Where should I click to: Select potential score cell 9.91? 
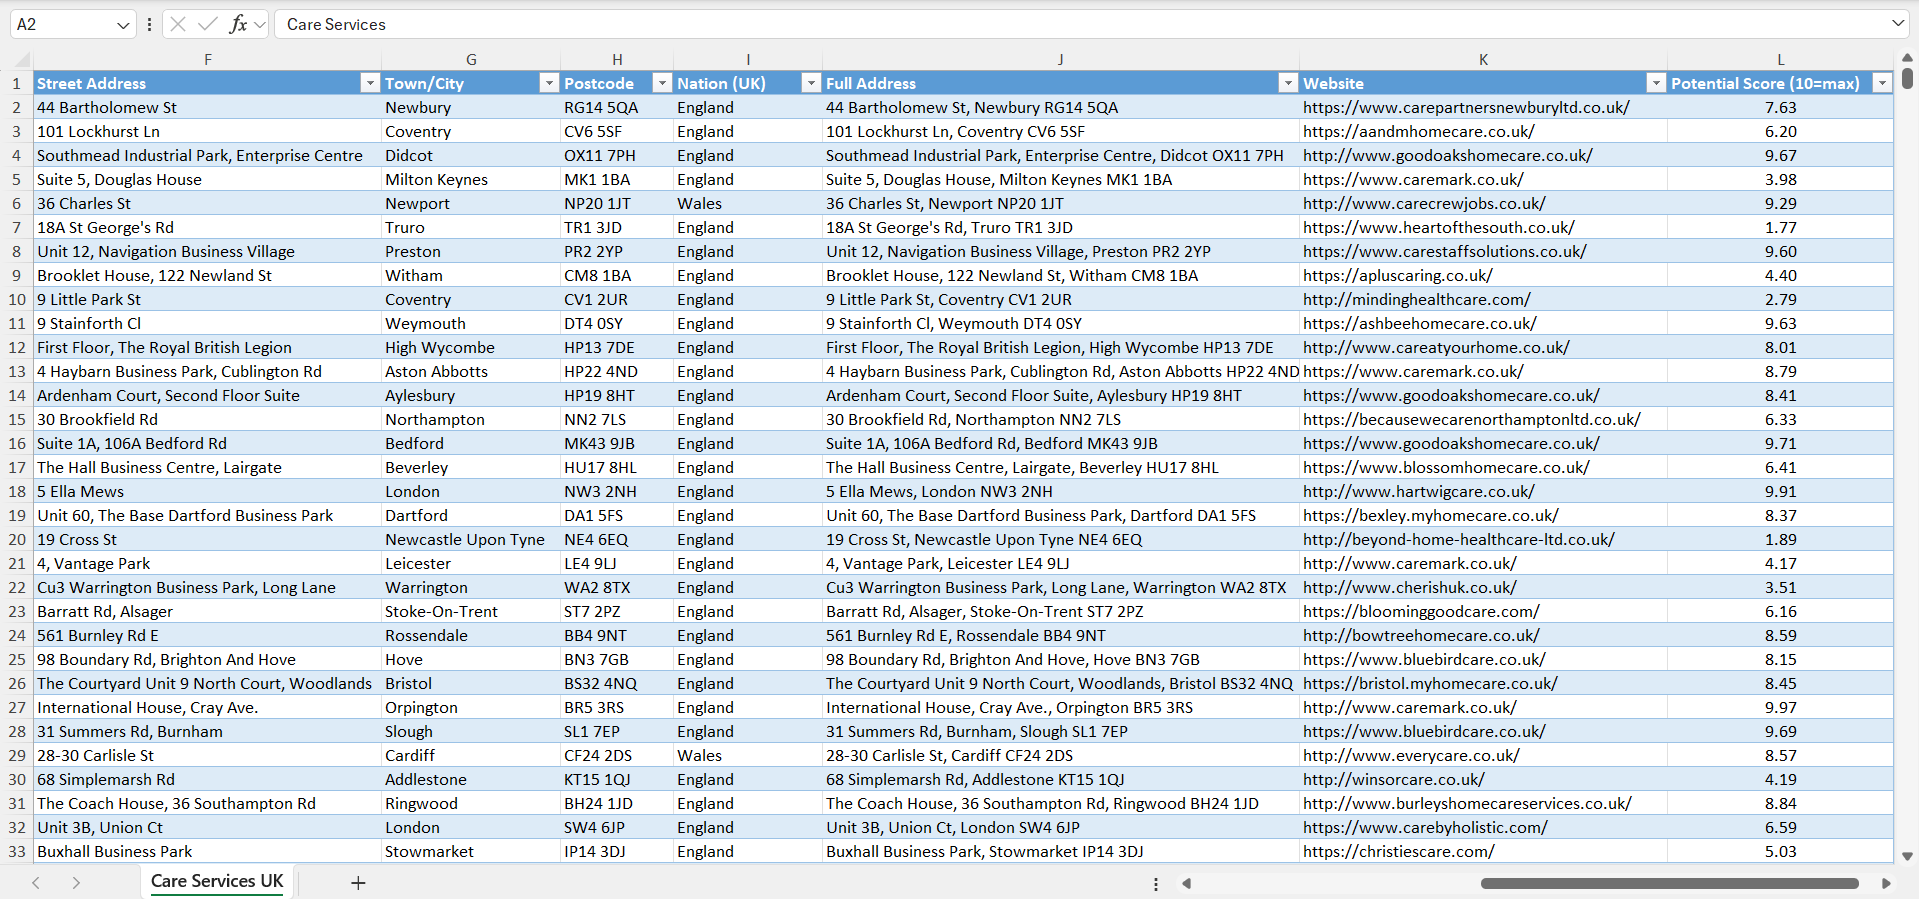(x=1780, y=491)
